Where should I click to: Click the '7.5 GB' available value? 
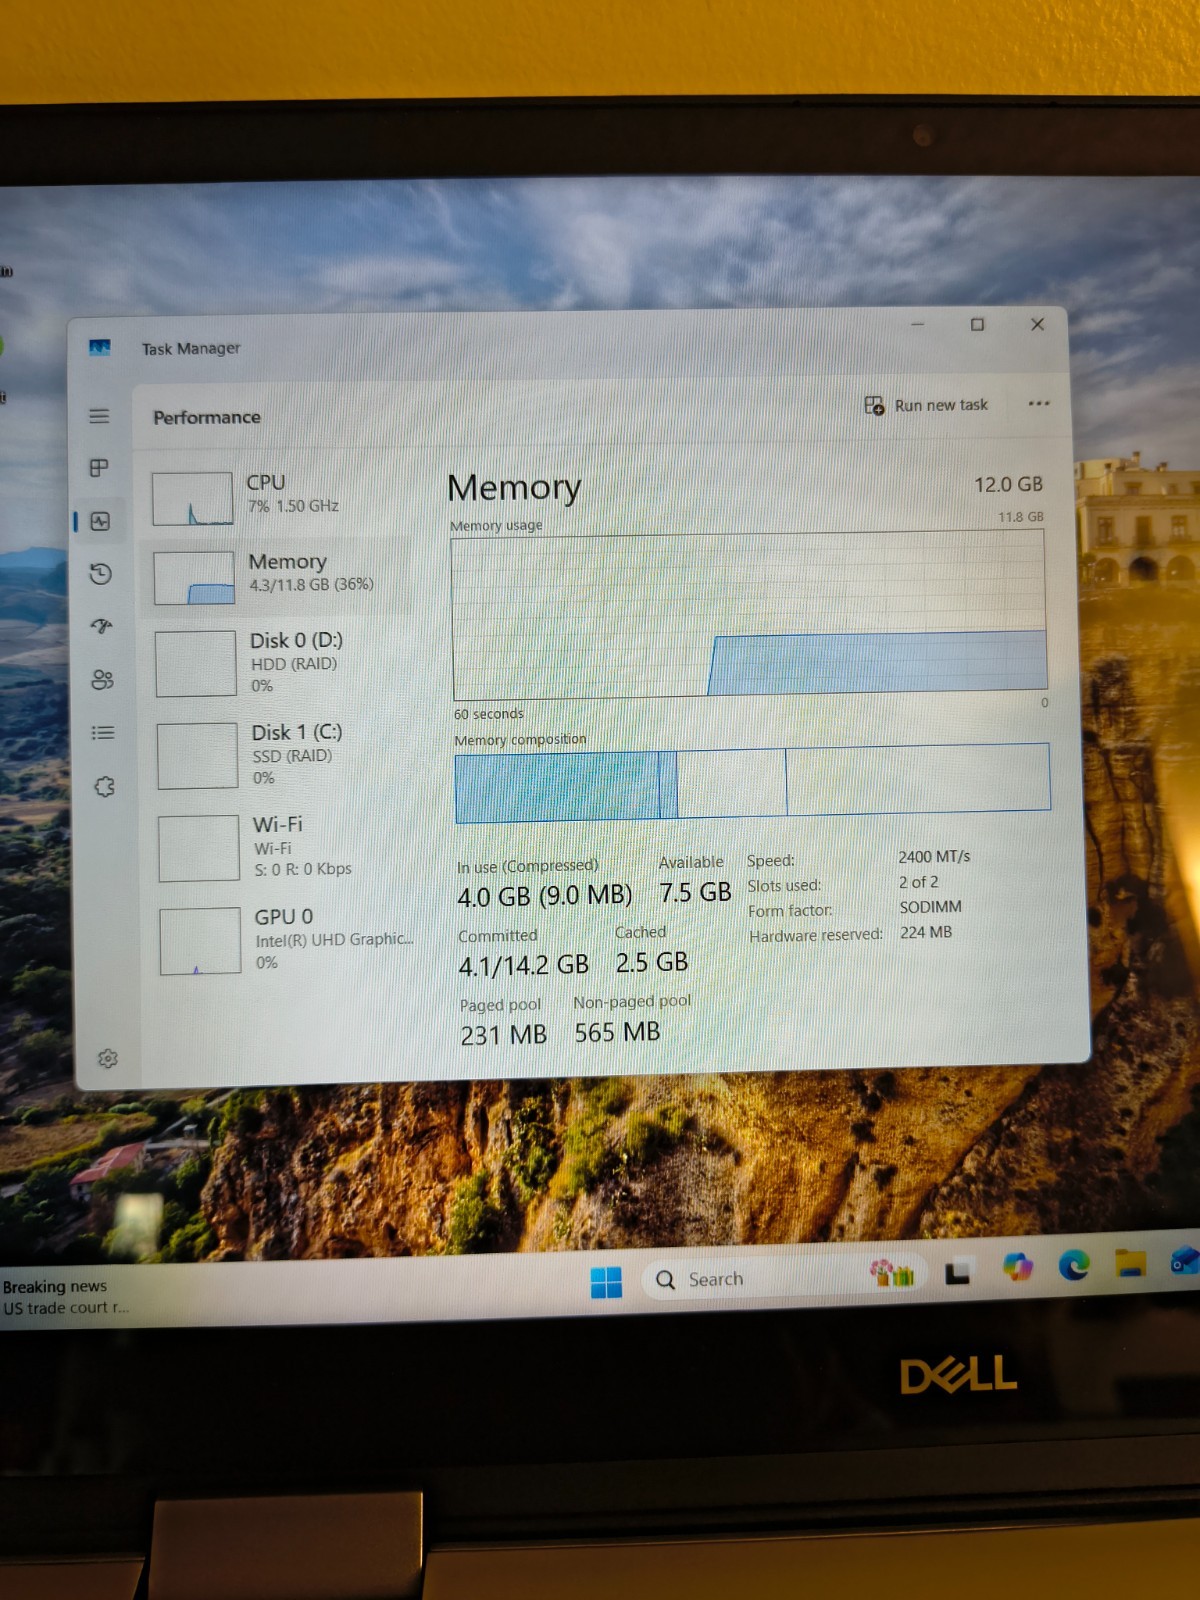[695, 892]
